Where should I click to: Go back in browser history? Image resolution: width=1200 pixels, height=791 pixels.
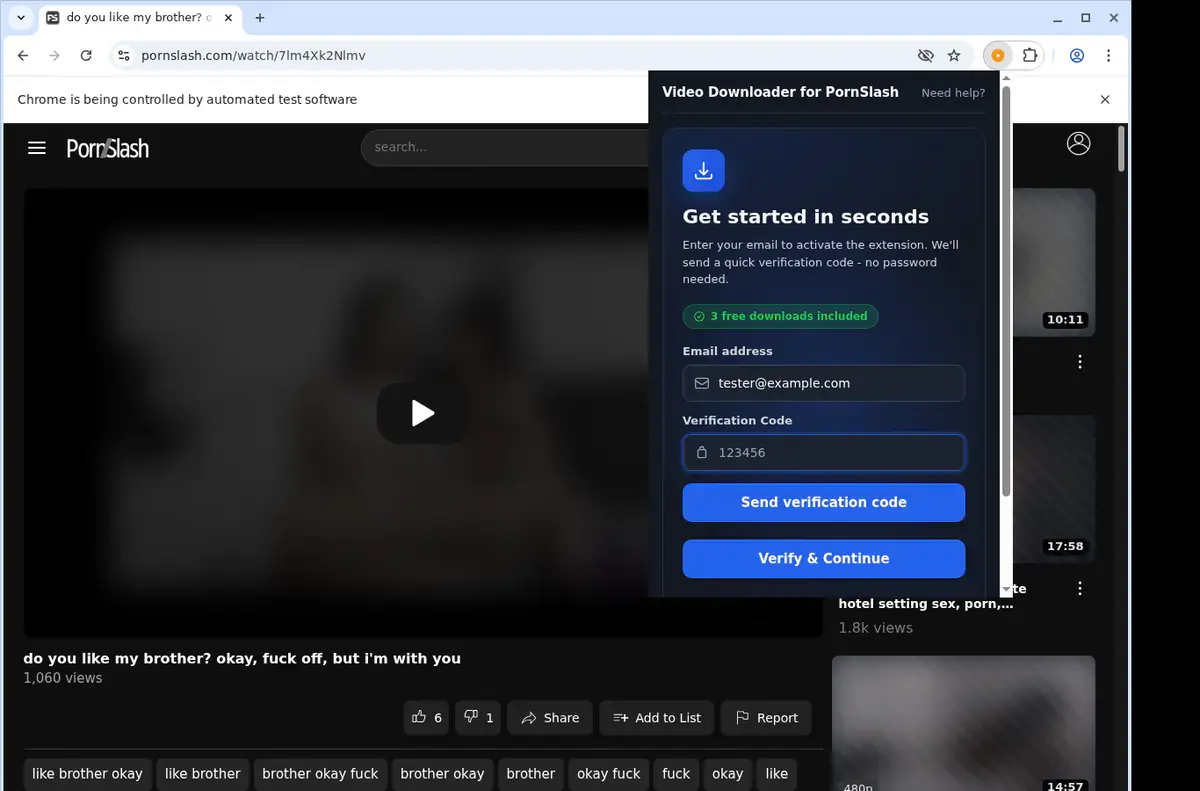click(x=23, y=56)
